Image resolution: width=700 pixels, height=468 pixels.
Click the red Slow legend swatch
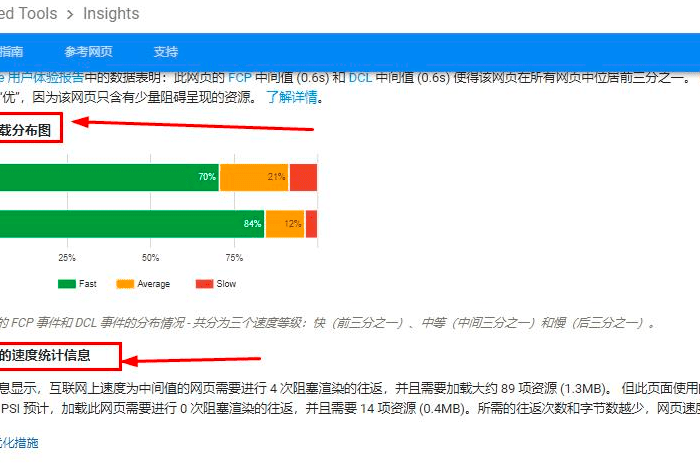tap(203, 284)
